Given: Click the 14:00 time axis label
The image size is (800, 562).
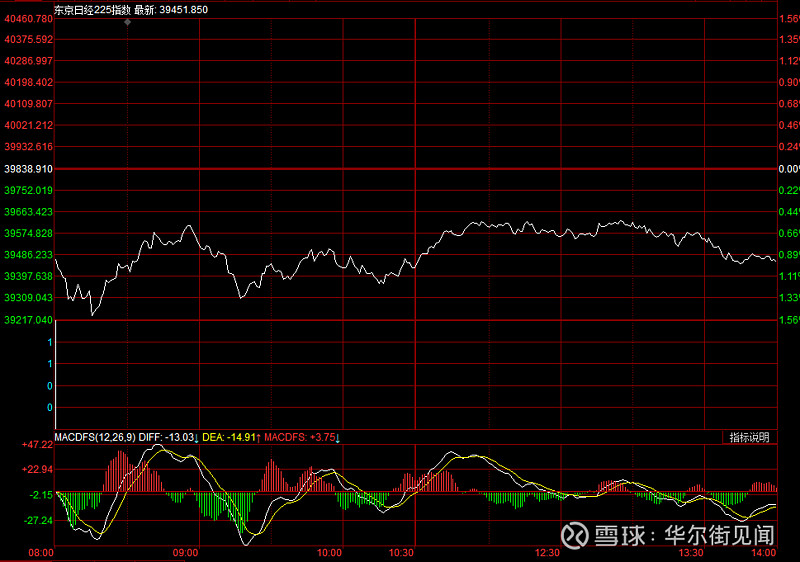Looking at the screenshot, I should tap(764, 552).
